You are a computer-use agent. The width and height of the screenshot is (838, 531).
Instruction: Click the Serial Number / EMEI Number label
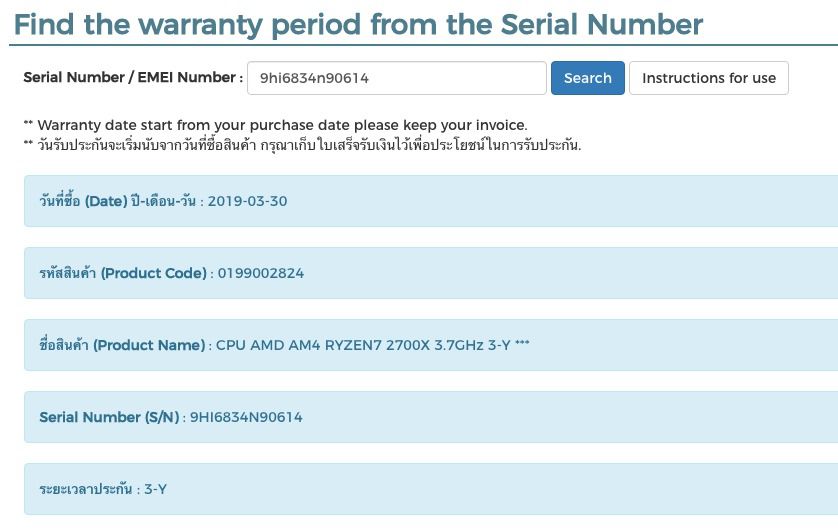pyautogui.click(x=132, y=78)
